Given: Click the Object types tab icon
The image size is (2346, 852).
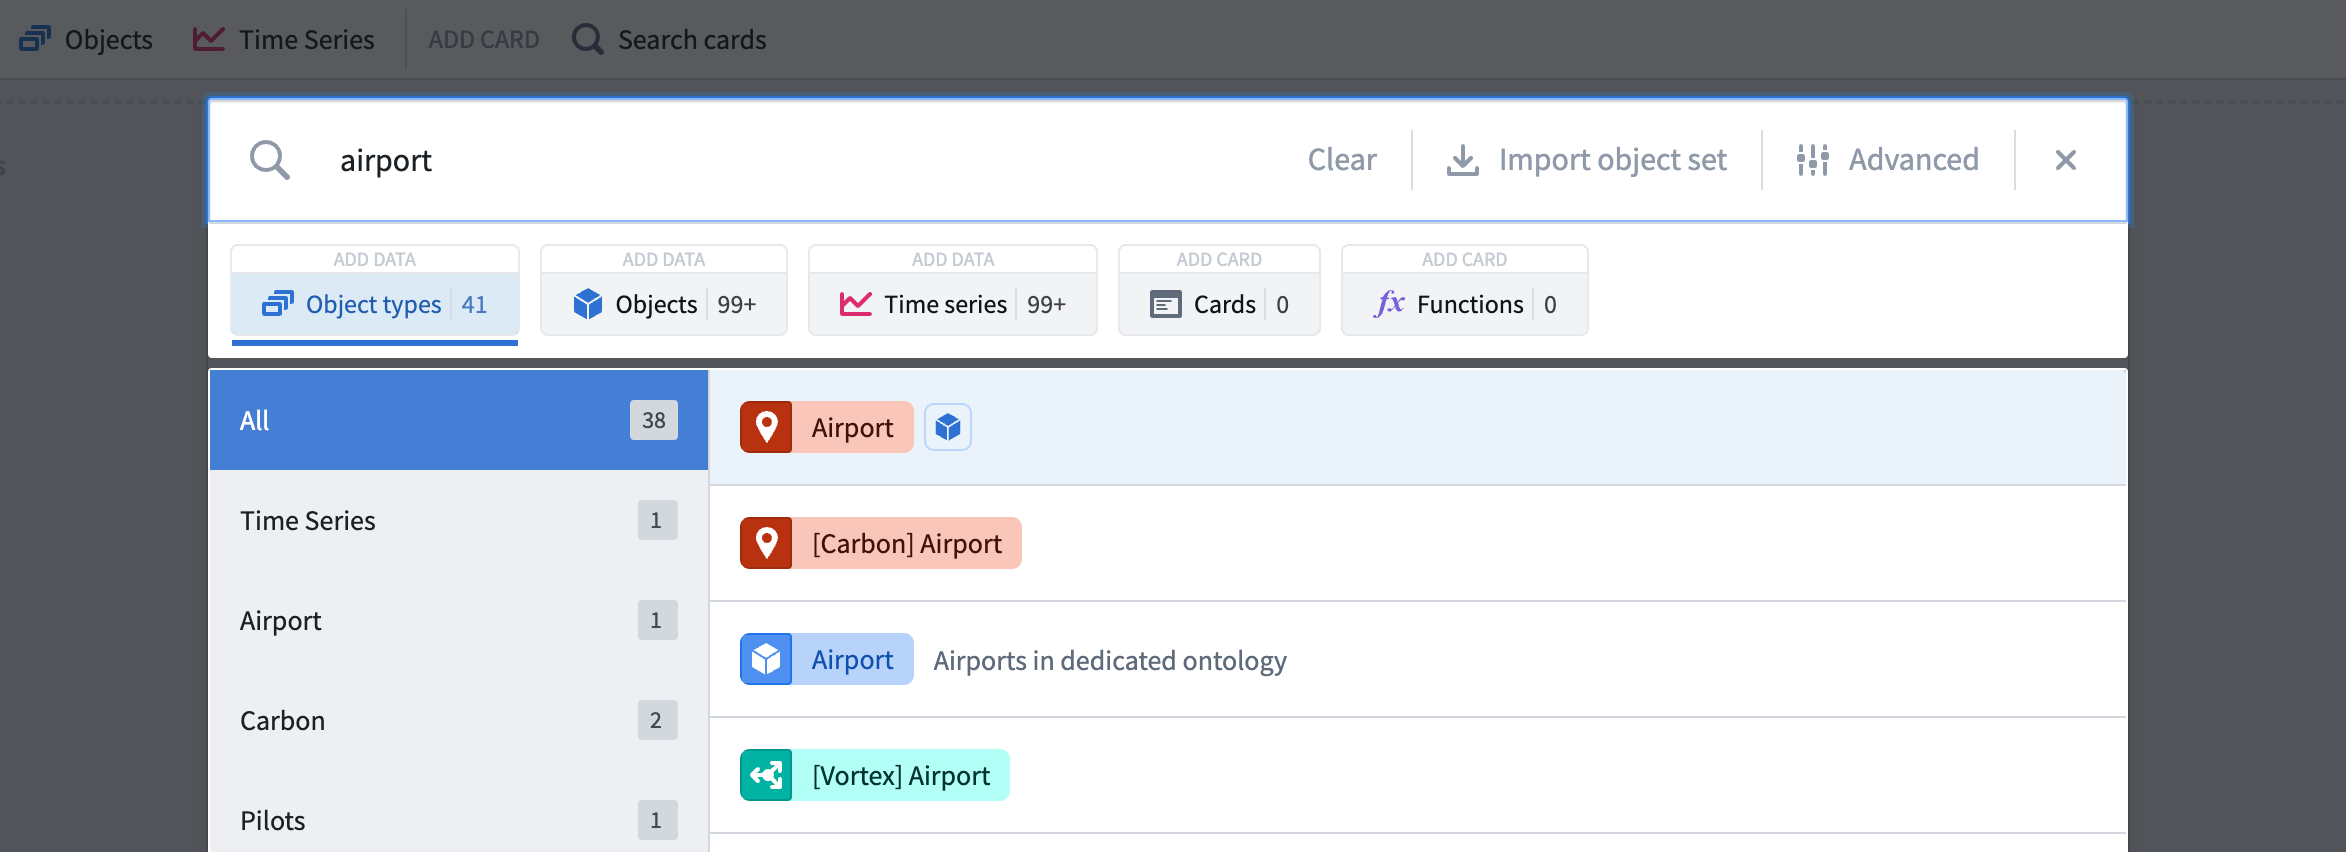Looking at the screenshot, I should point(278,304).
